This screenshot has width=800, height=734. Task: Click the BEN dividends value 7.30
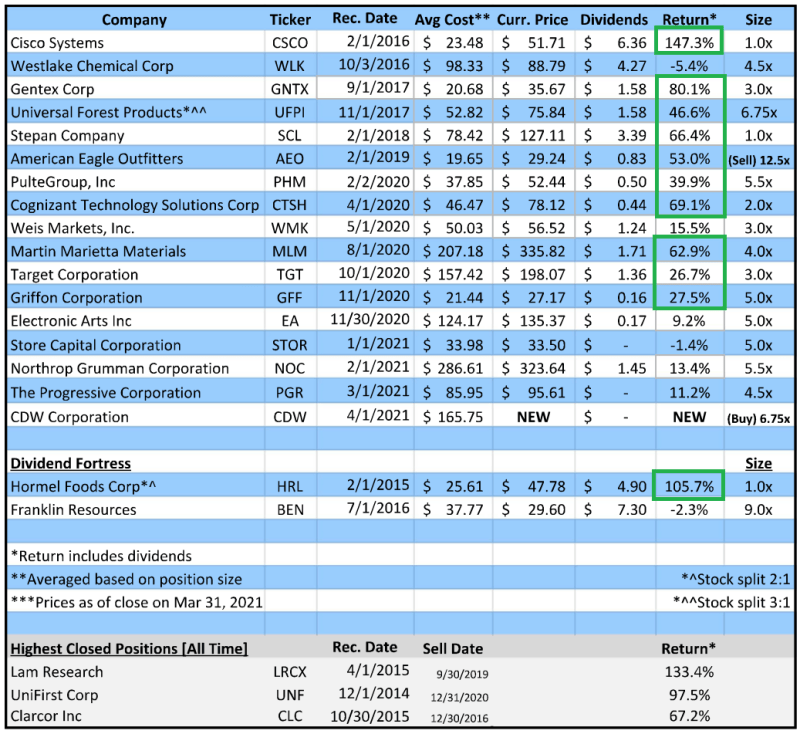pos(632,510)
